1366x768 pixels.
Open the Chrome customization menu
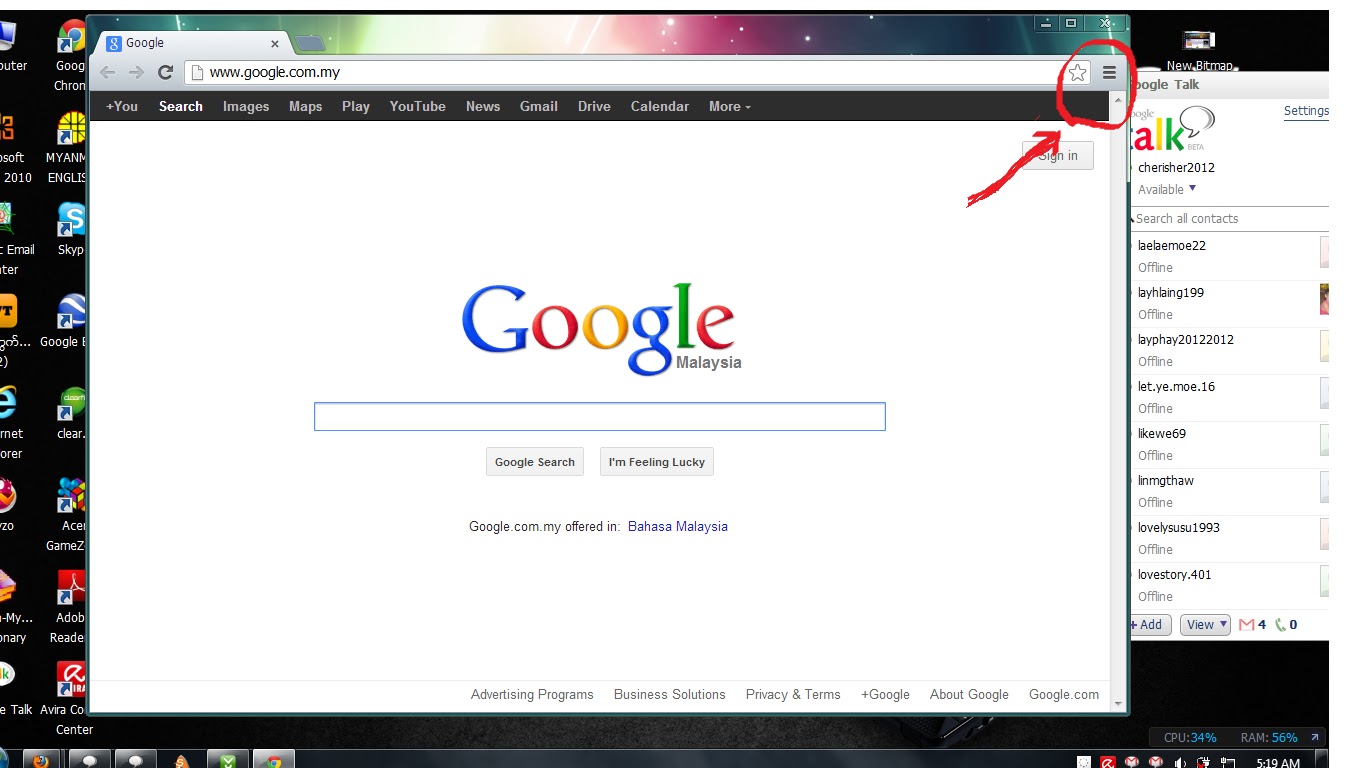pyautogui.click(x=1109, y=72)
